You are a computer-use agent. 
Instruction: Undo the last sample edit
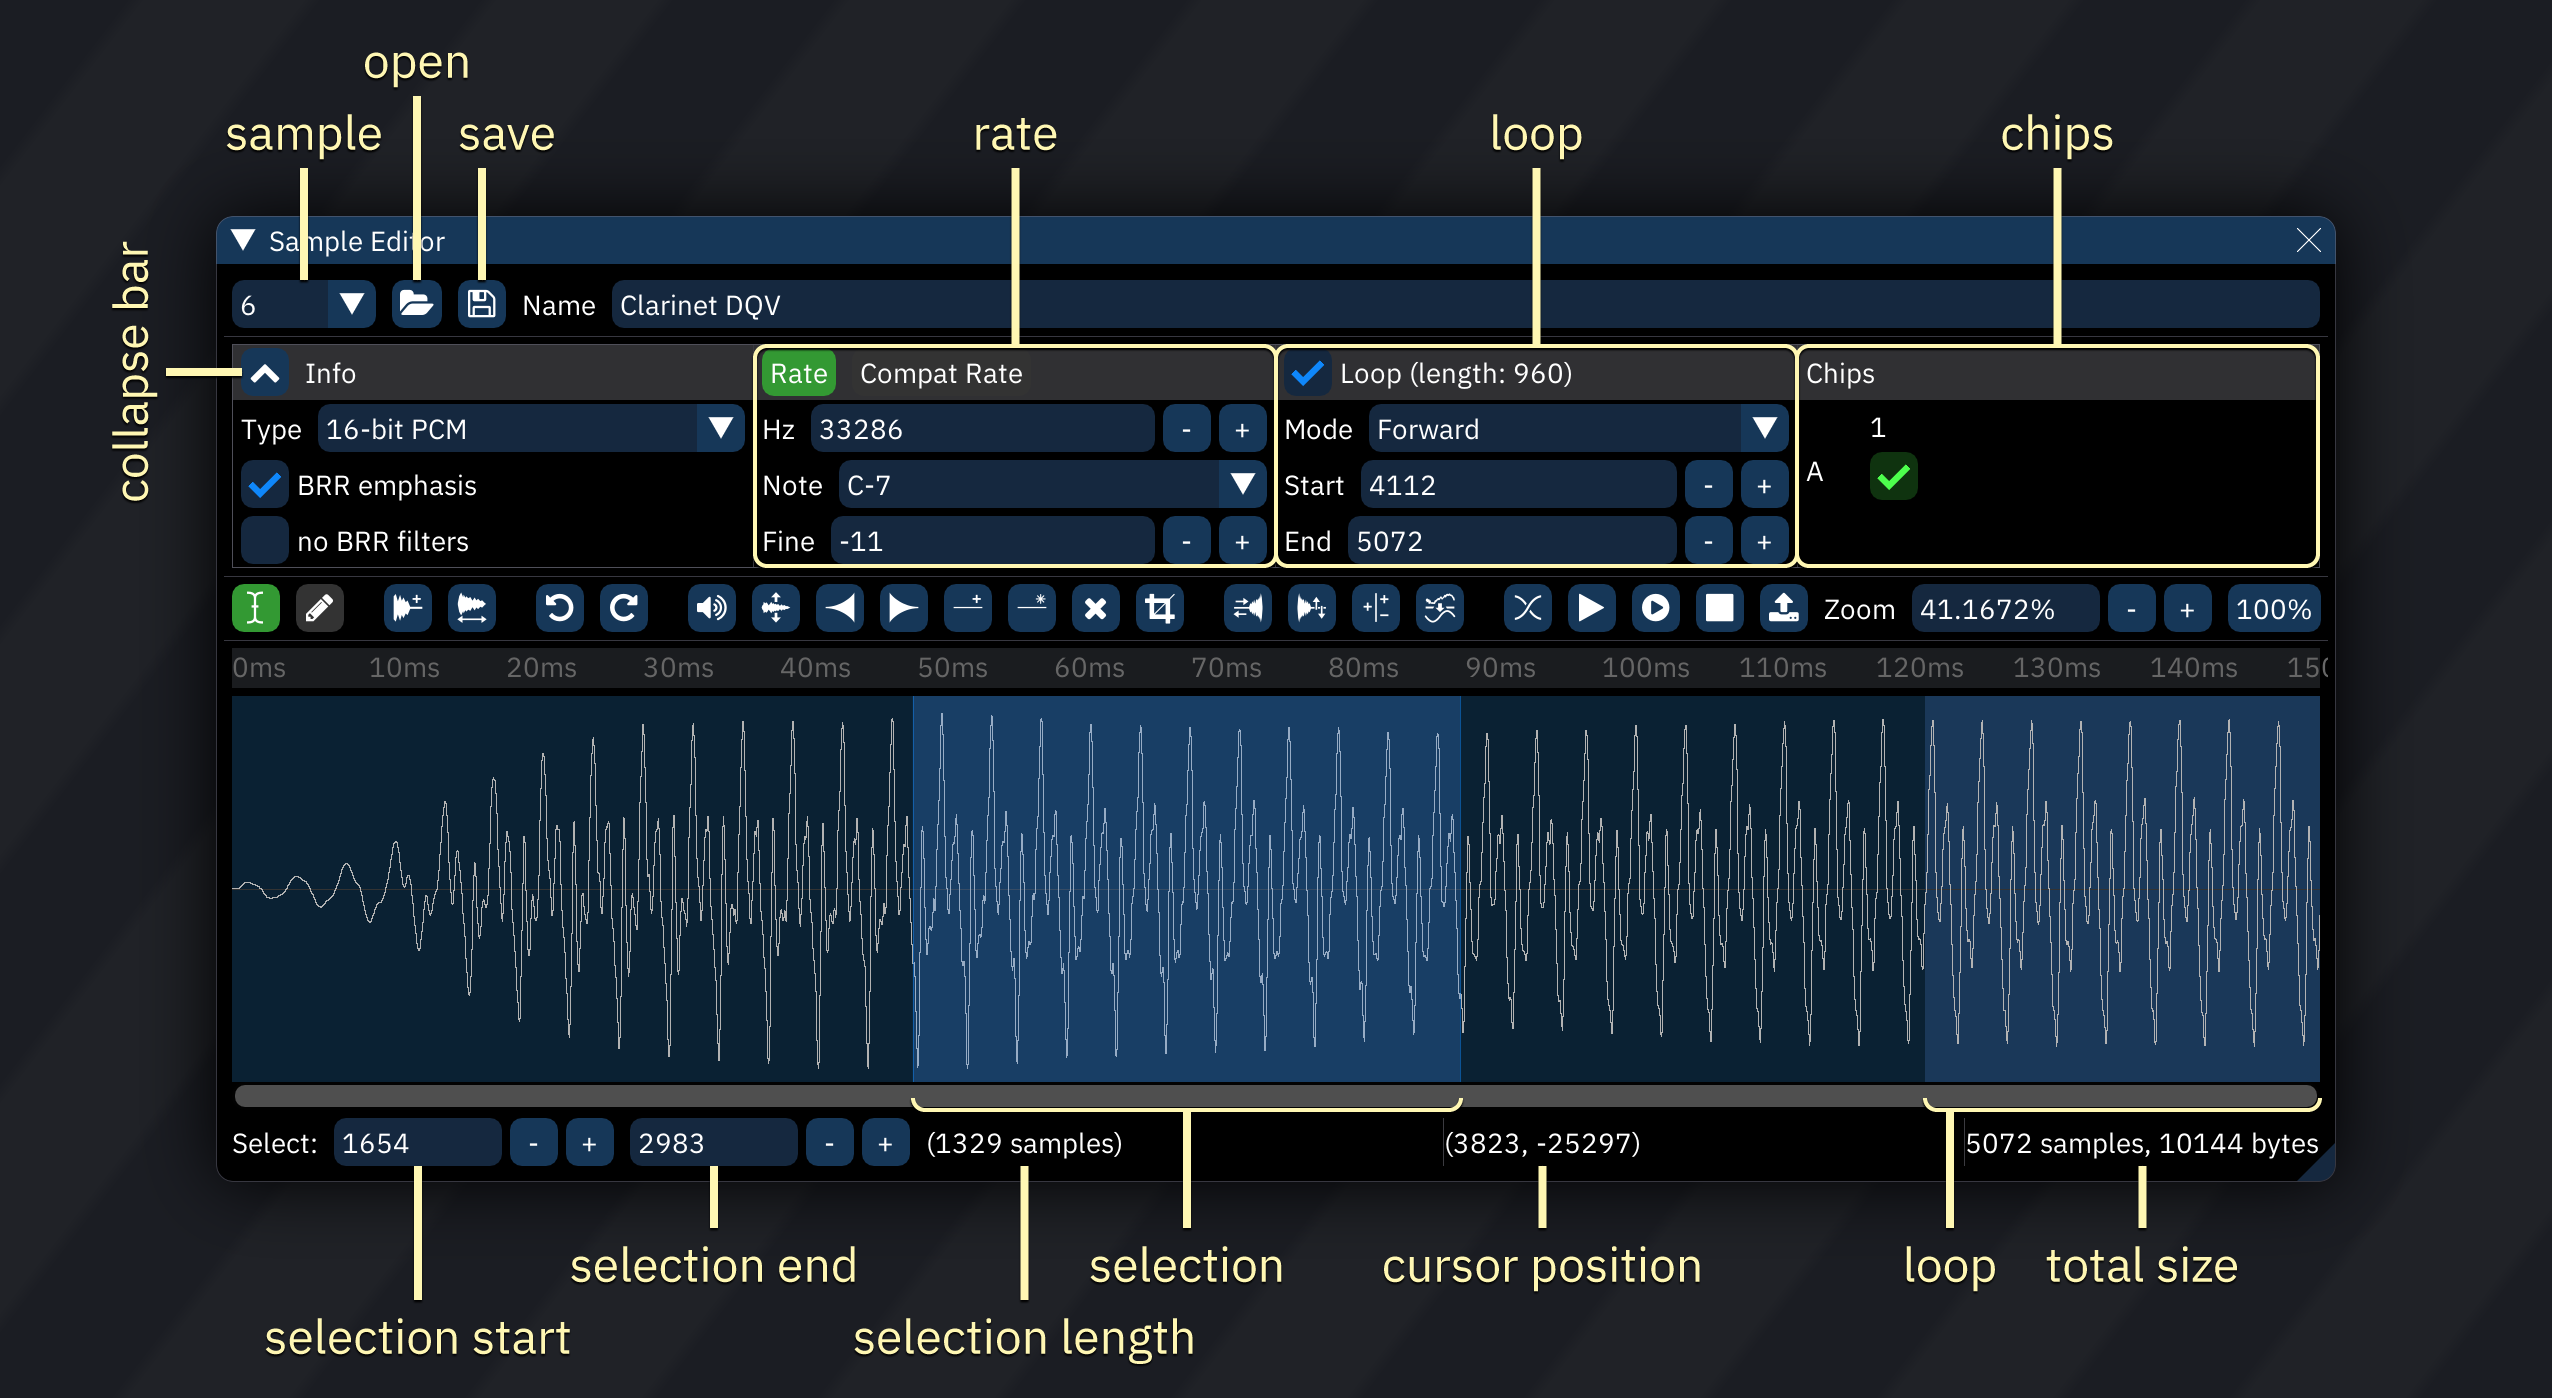559,608
